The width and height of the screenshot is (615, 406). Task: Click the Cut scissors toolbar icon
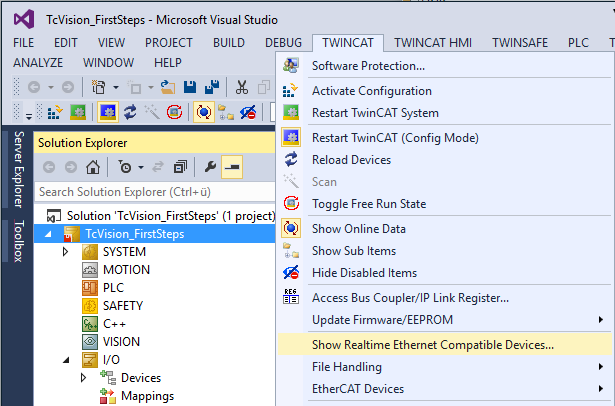pyautogui.click(x=242, y=87)
